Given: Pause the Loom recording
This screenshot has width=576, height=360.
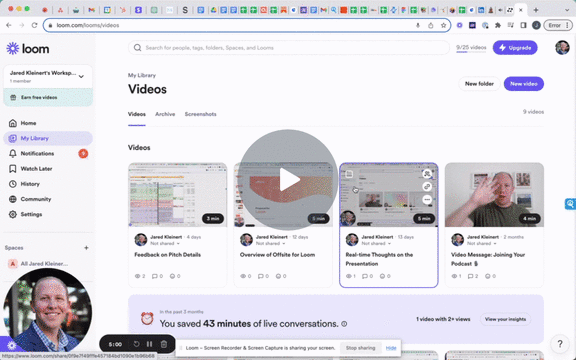Looking at the screenshot, I should (x=150, y=344).
